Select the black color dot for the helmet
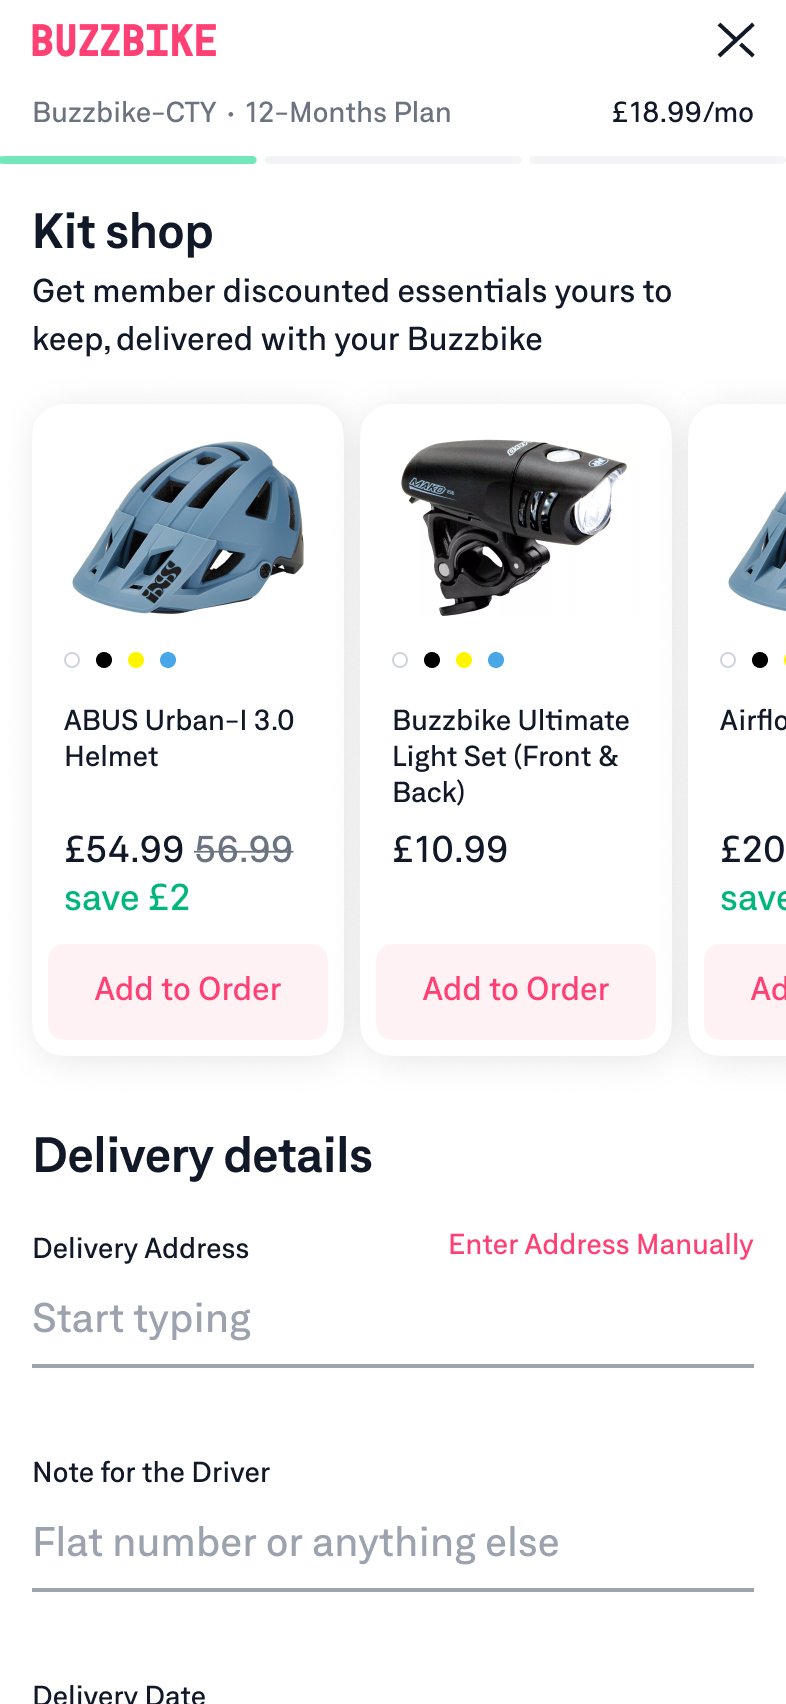The width and height of the screenshot is (786, 1704). (104, 660)
